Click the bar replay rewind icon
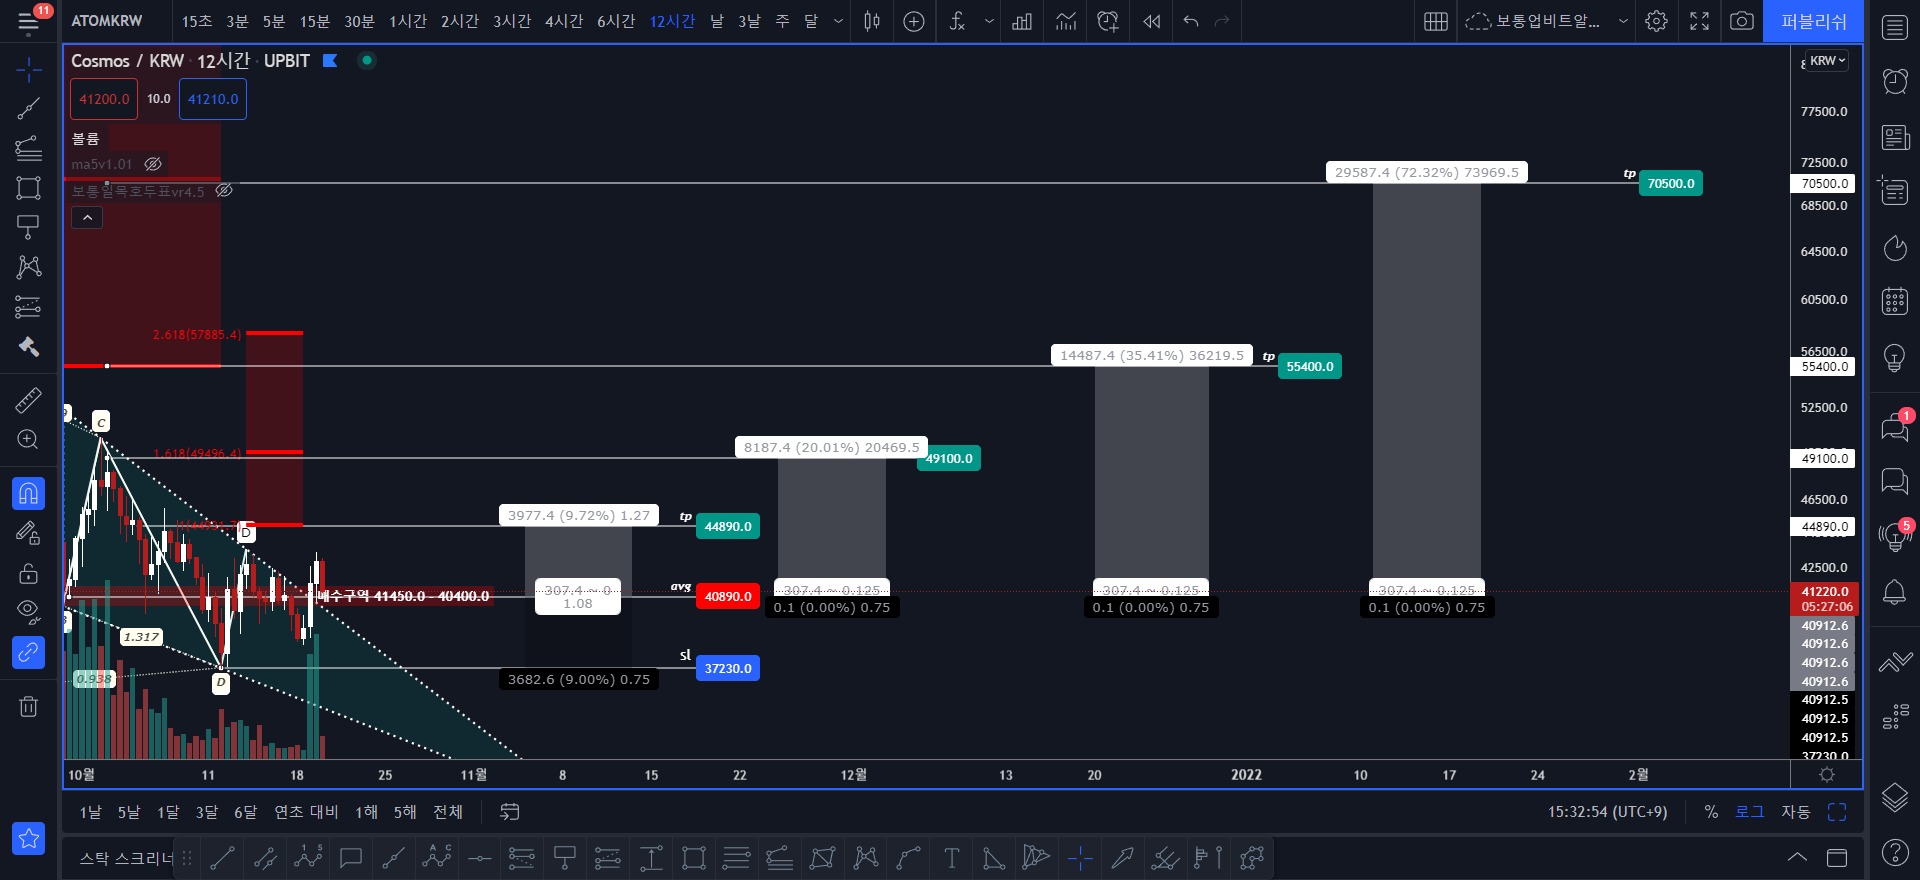This screenshot has width=1920, height=880. [x=1152, y=21]
